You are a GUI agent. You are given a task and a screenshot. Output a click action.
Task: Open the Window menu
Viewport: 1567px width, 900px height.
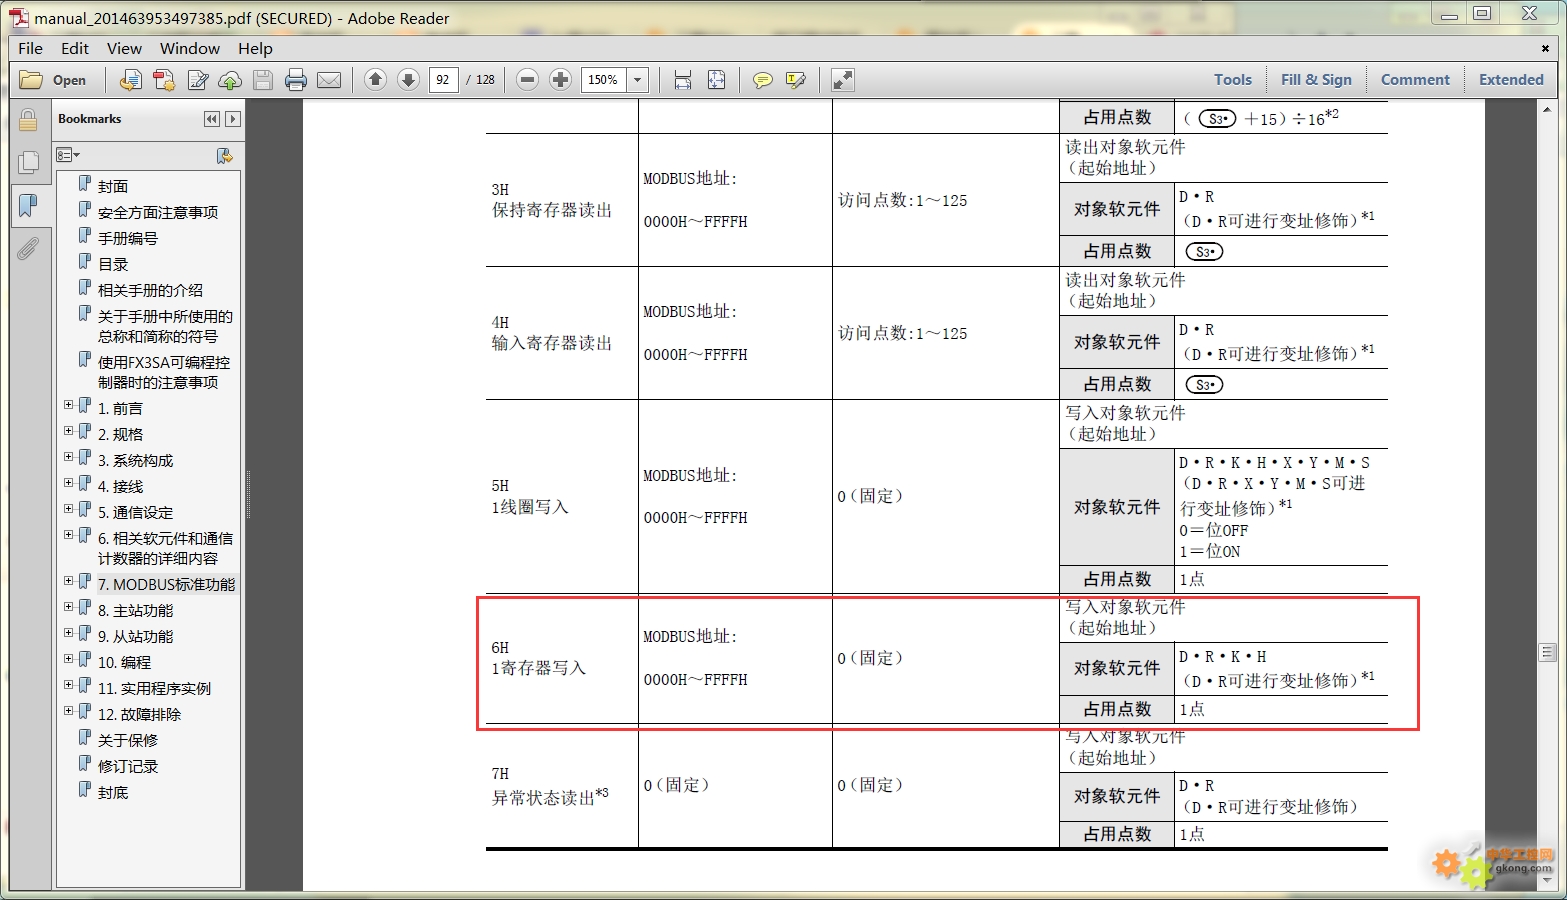click(x=190, y=48)
